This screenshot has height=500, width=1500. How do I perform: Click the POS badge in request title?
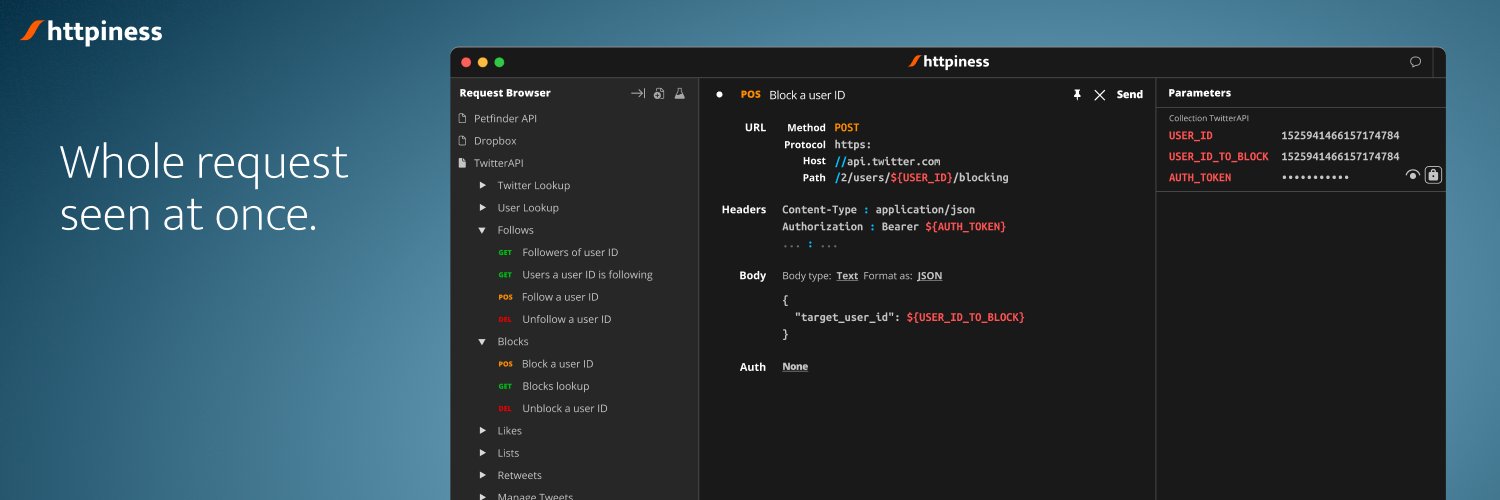tap(750, 95)
